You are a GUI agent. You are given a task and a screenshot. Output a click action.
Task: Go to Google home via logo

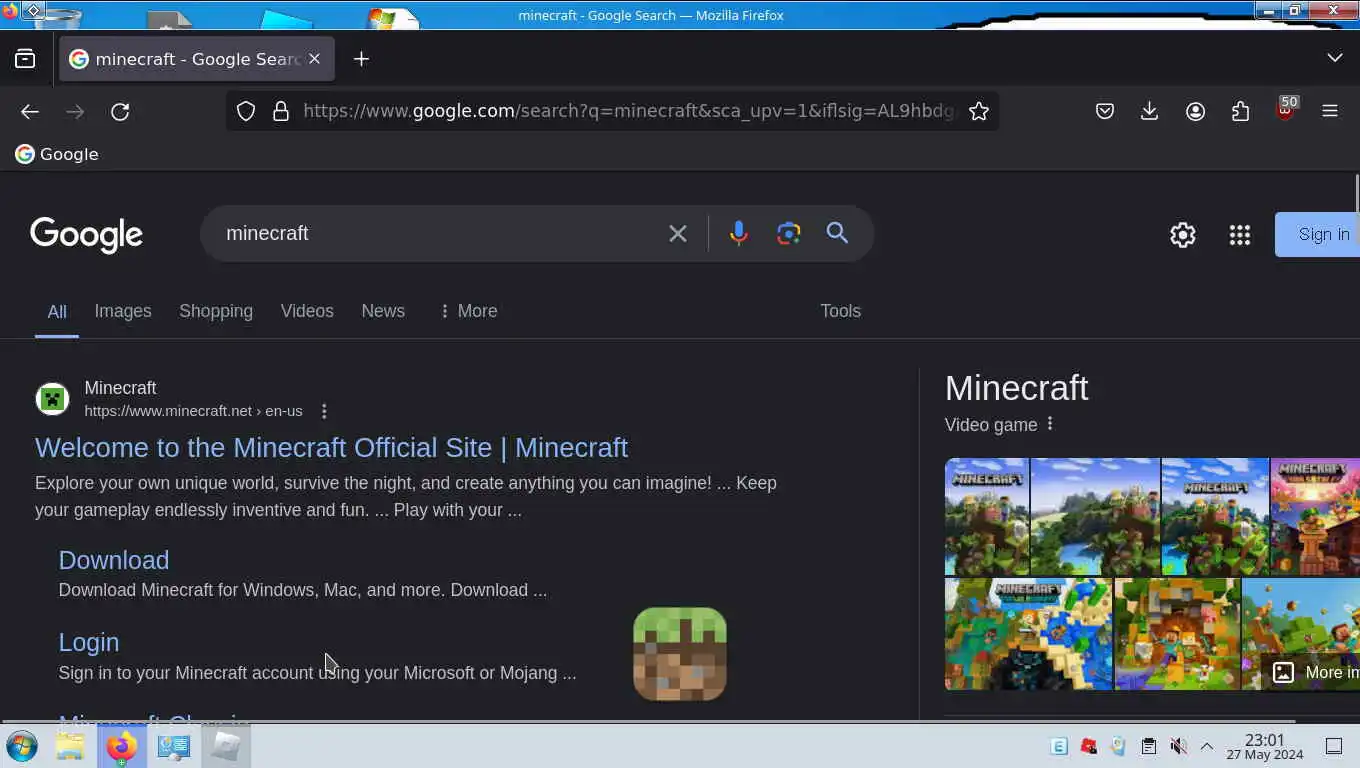86,235
